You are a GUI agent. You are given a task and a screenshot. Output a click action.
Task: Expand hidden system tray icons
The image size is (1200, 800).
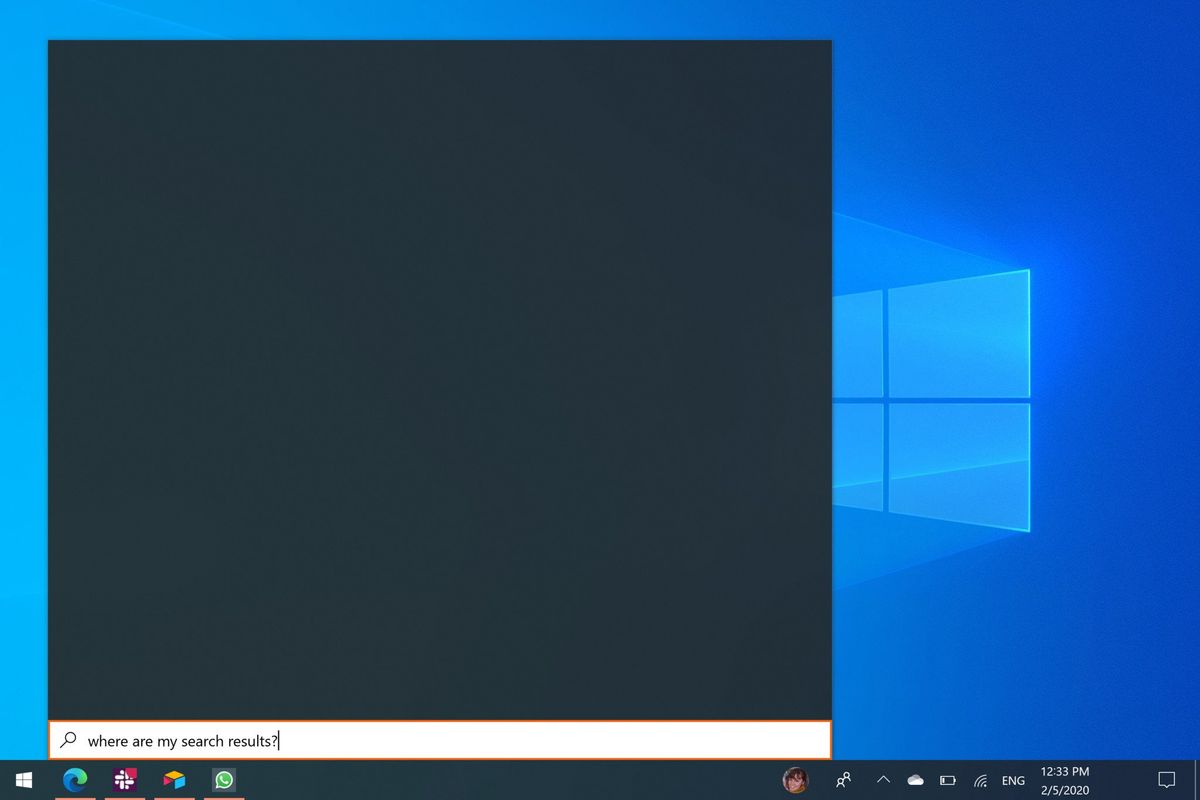[x=884, y=780]
